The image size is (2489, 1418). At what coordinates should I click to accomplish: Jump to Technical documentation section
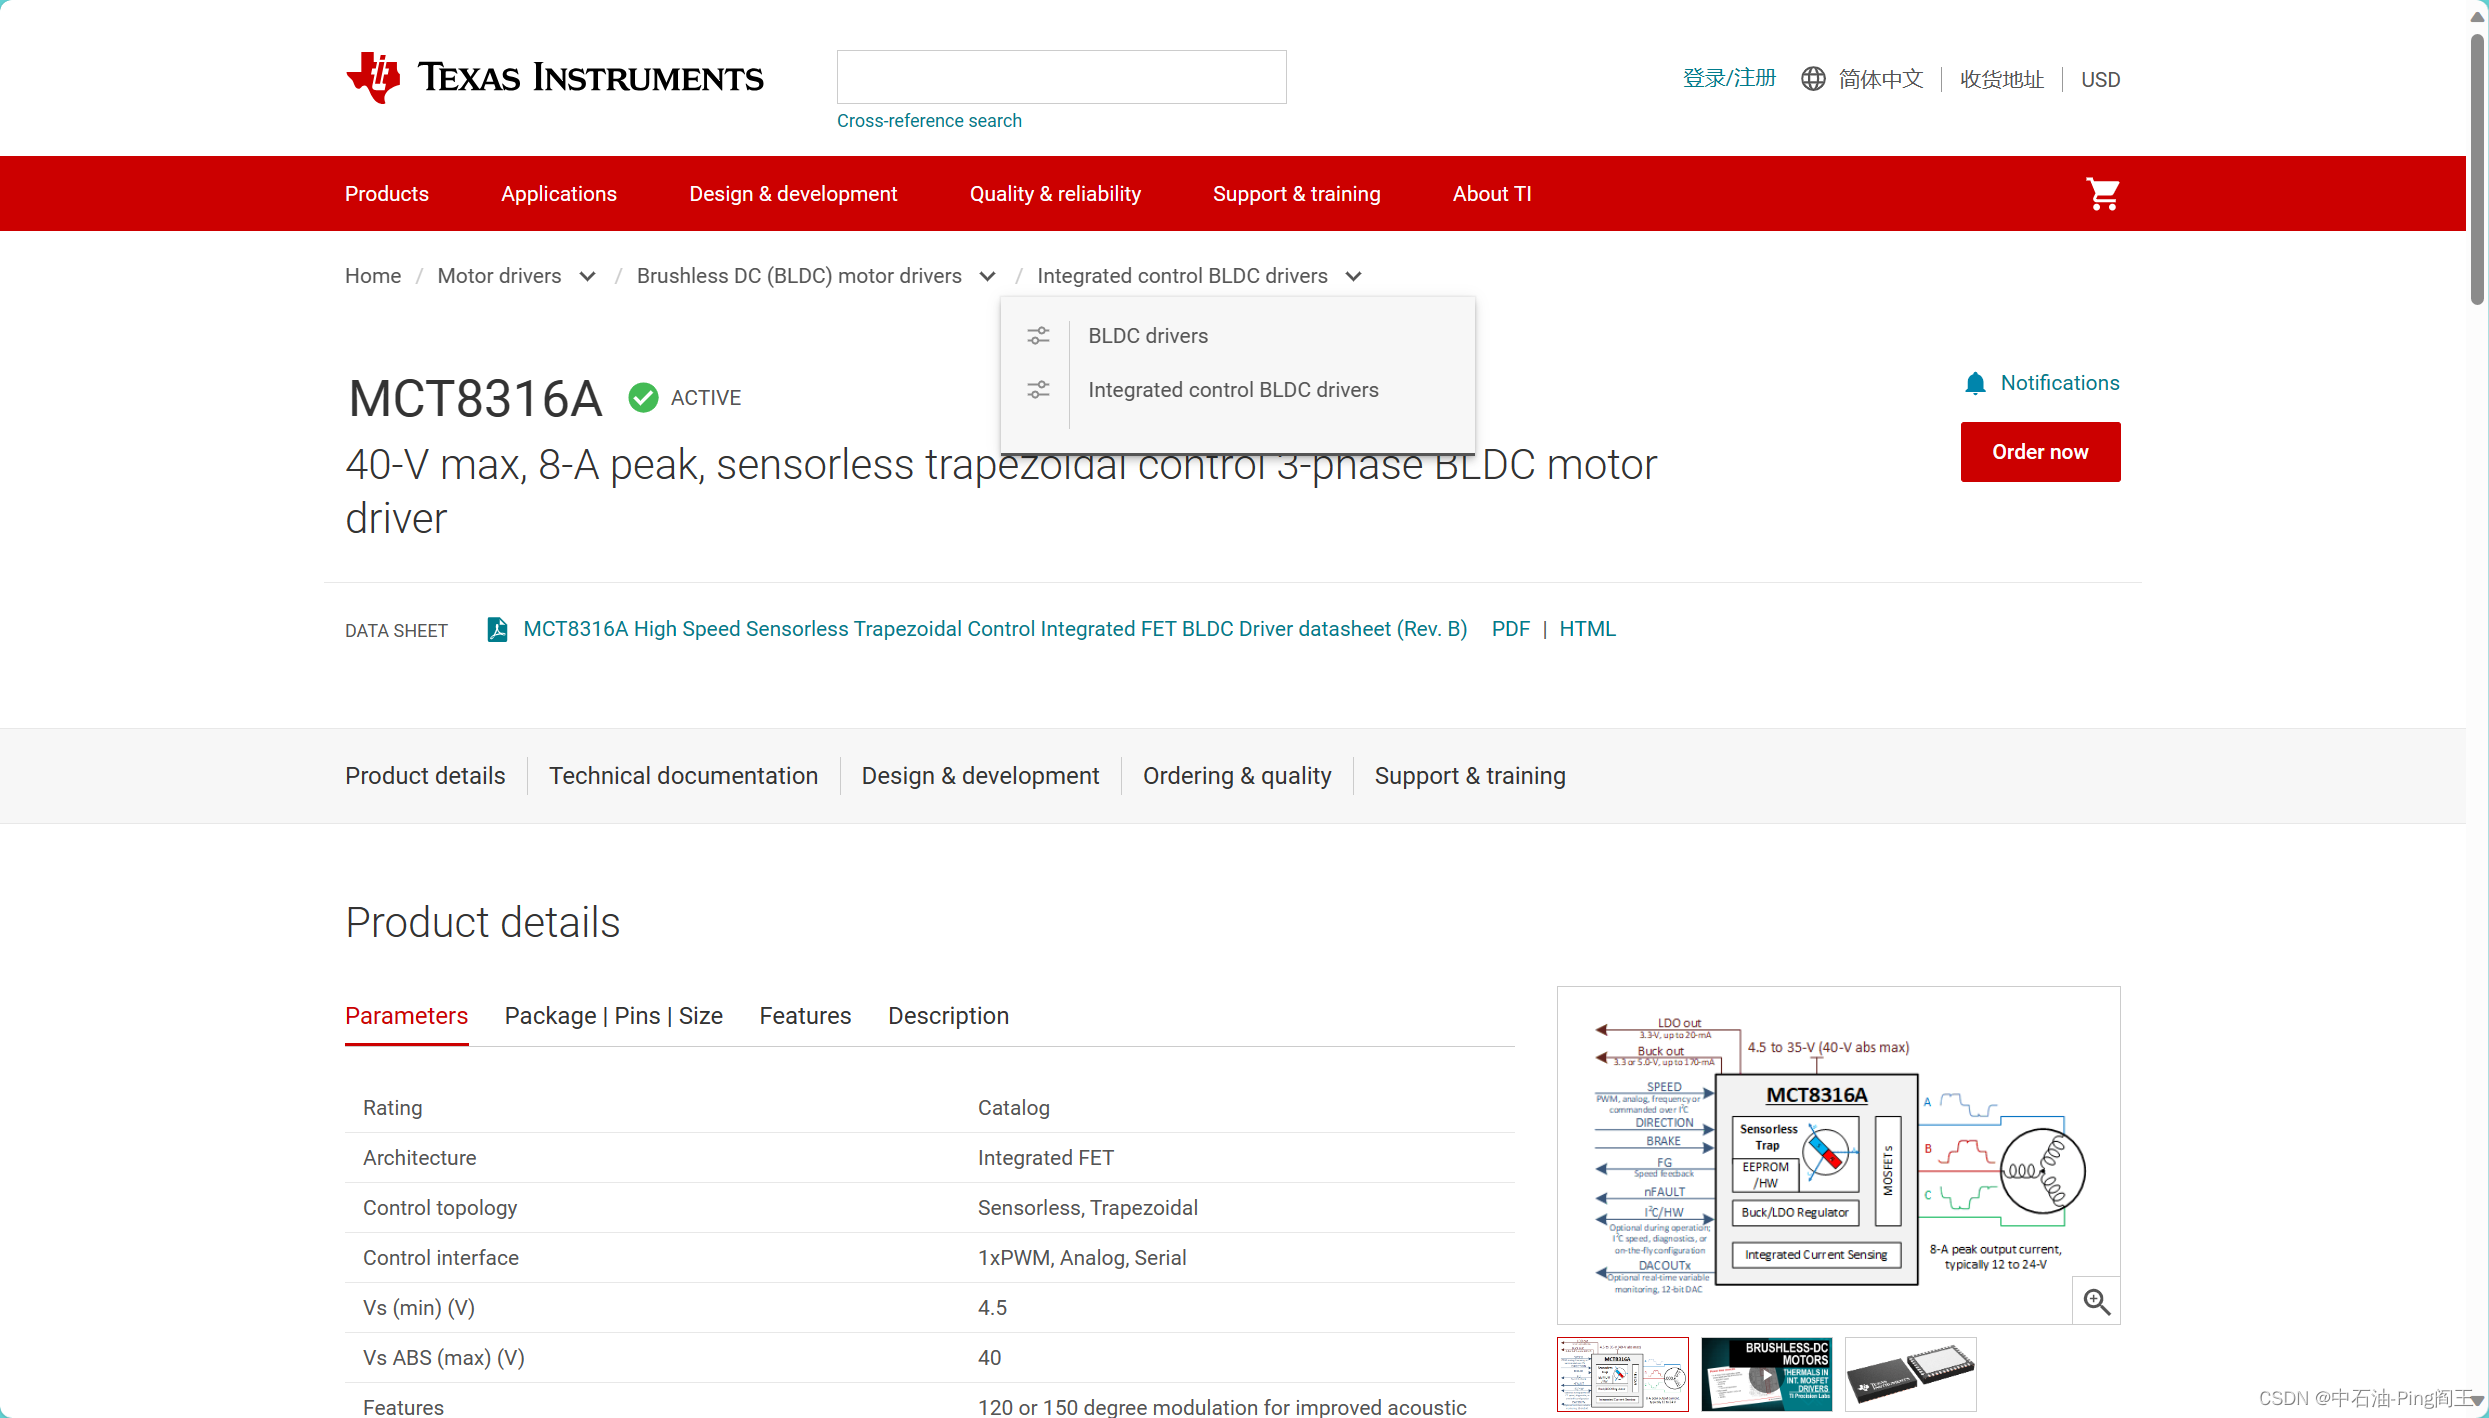tap(683, 776)
